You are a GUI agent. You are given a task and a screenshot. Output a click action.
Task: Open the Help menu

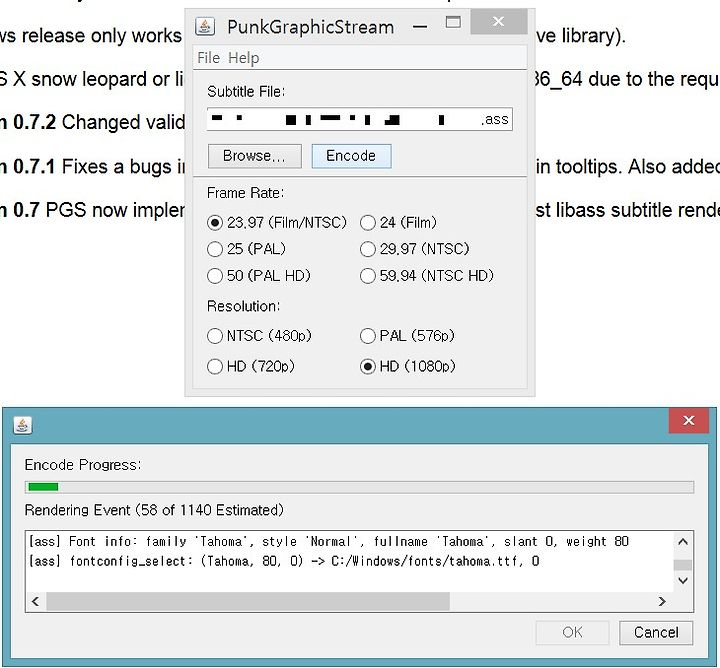coord(243,58)
